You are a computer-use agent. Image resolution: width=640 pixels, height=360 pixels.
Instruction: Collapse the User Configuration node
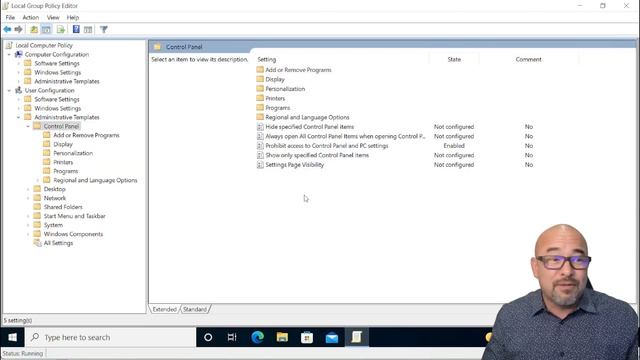click(x=9, y=90)
